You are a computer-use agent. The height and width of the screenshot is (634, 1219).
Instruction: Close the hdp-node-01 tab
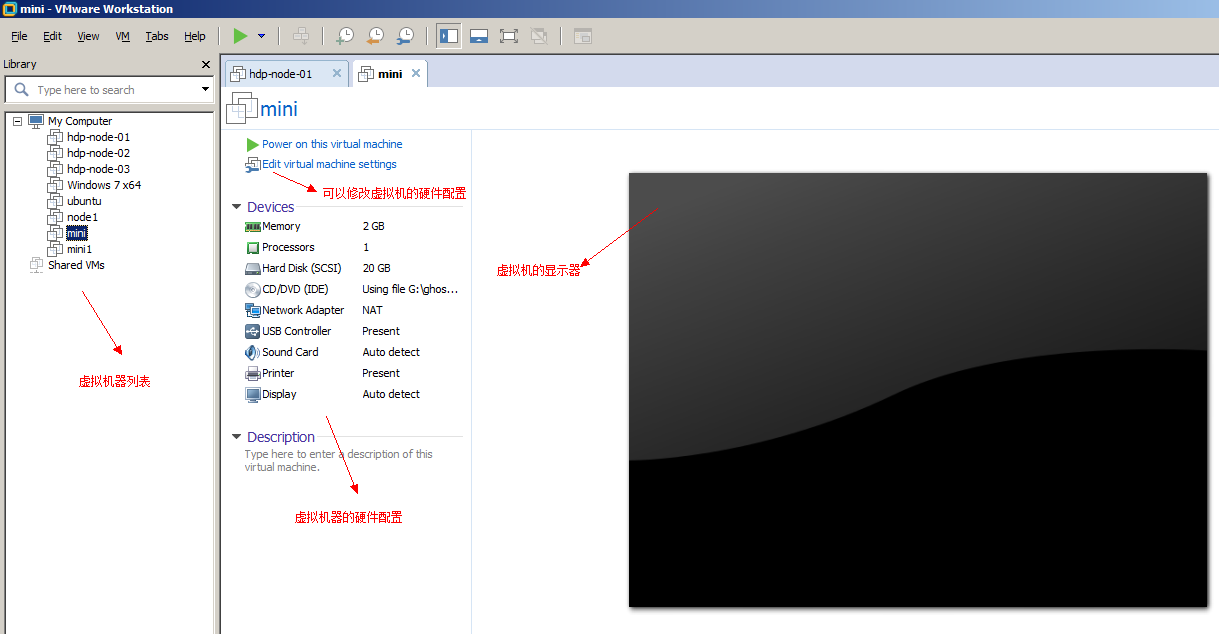pyautogui.click(x=337, y=73)
